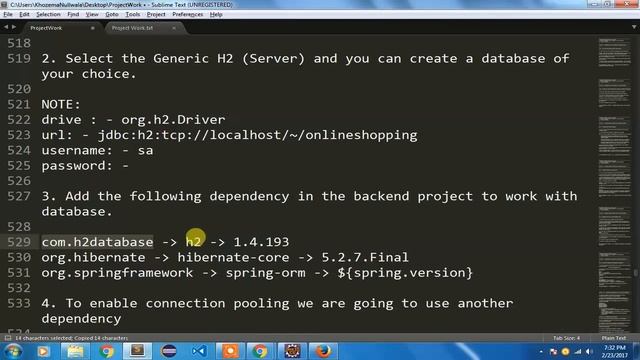Viewport: 640px width, 360px height.
Task: Change Plain Text syntax selector
Action: click(x=613, y=338)
